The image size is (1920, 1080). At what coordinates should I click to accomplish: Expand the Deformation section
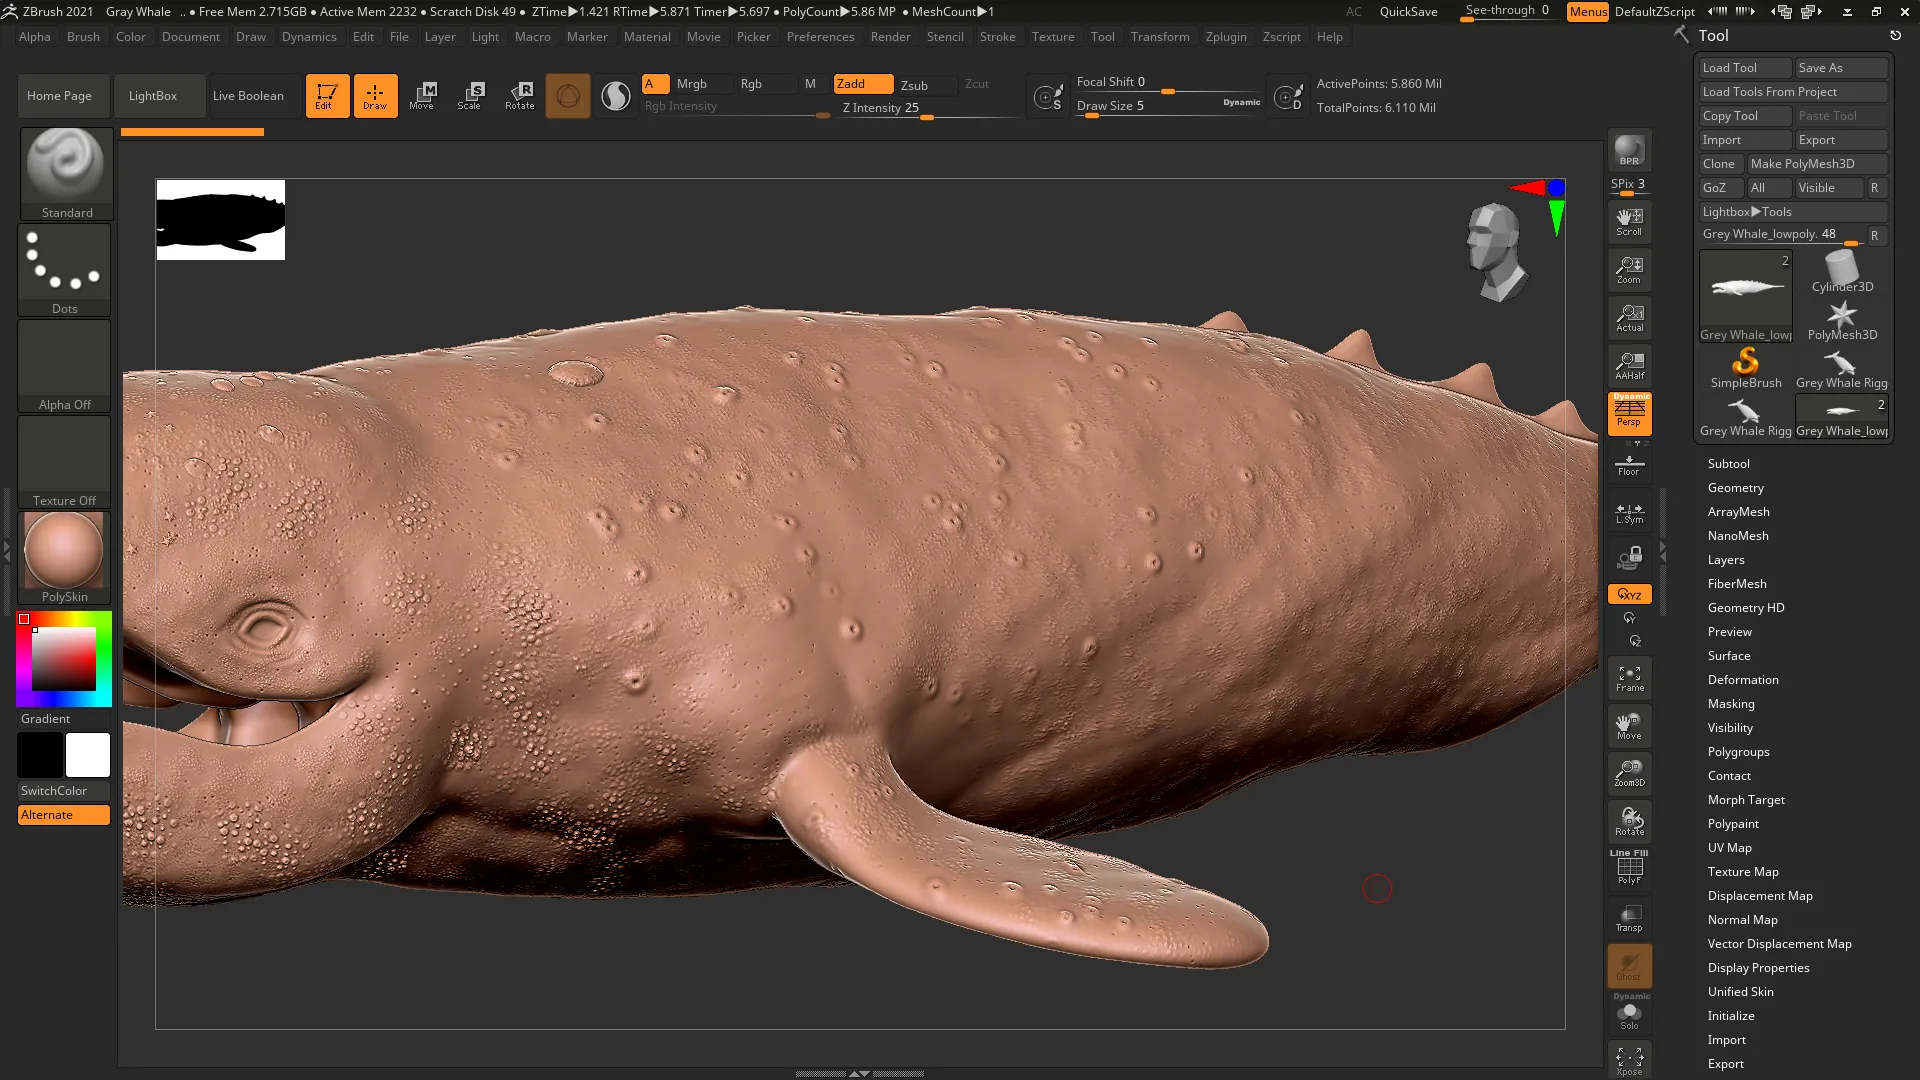click(x=1742, y=680)
